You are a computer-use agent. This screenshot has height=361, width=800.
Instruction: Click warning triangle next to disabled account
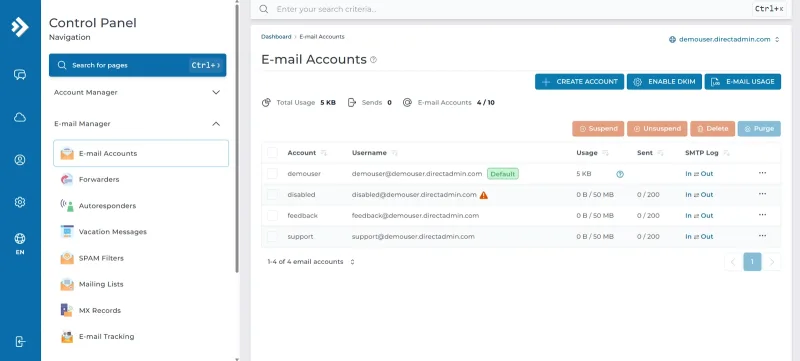click(x=484, y=195)
